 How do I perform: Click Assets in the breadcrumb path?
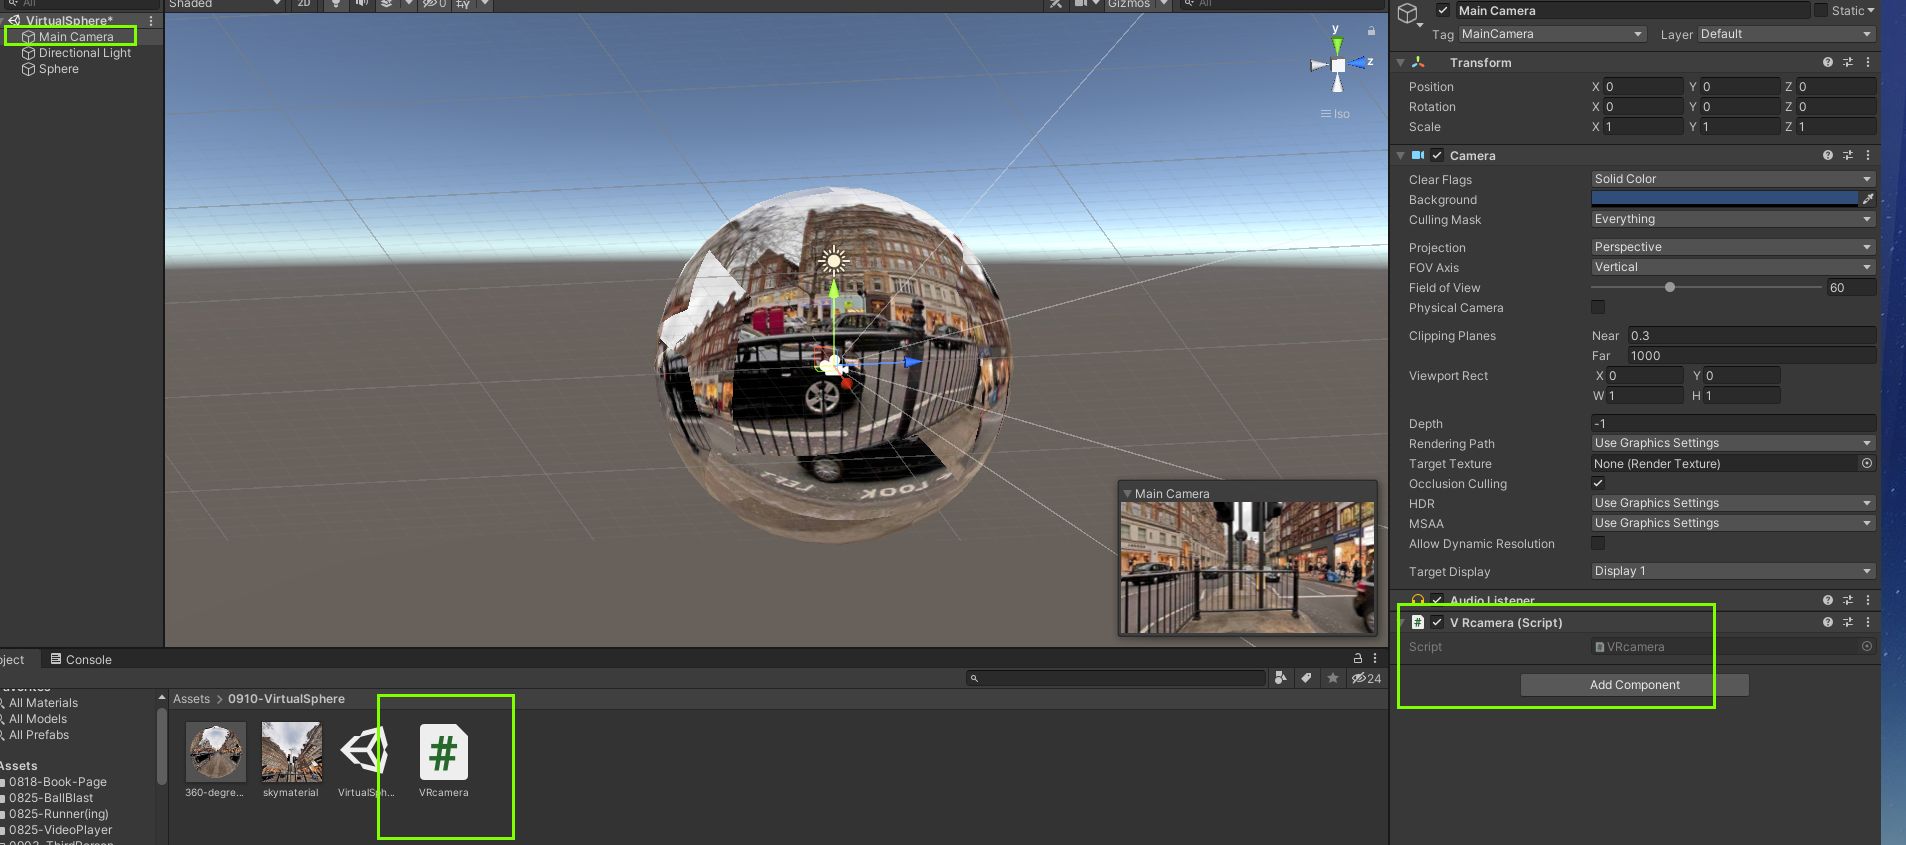(x=191, y=699)
